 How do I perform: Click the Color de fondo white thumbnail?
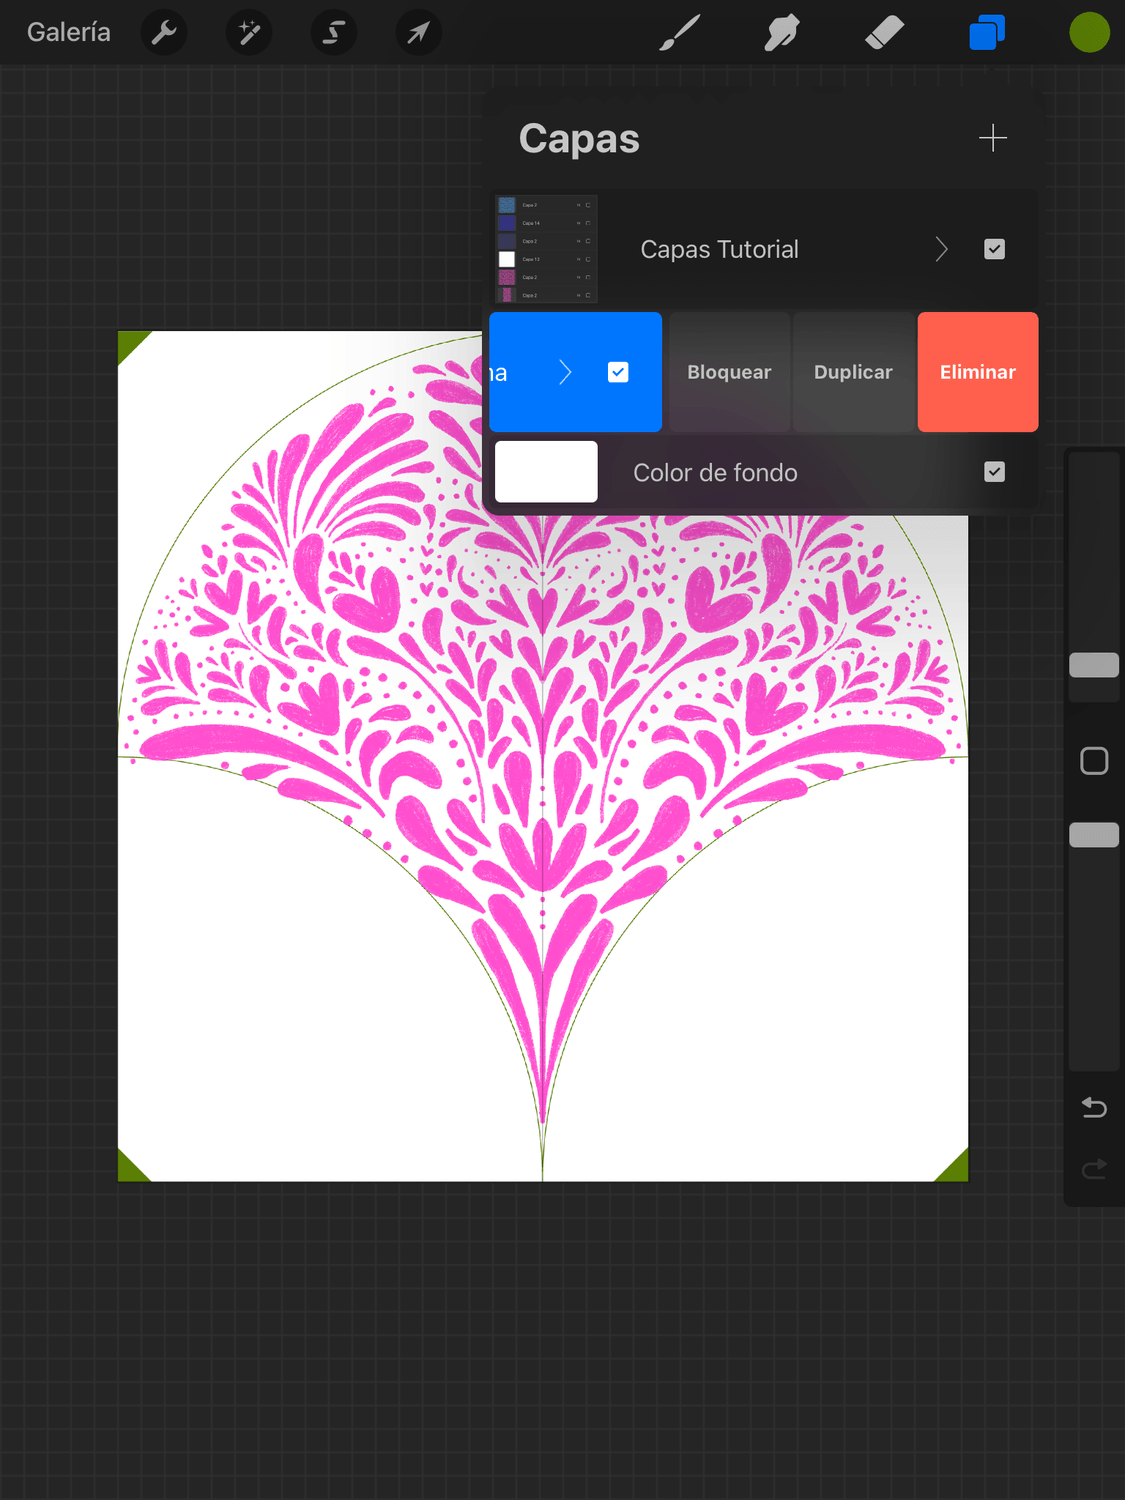point(546,472)
